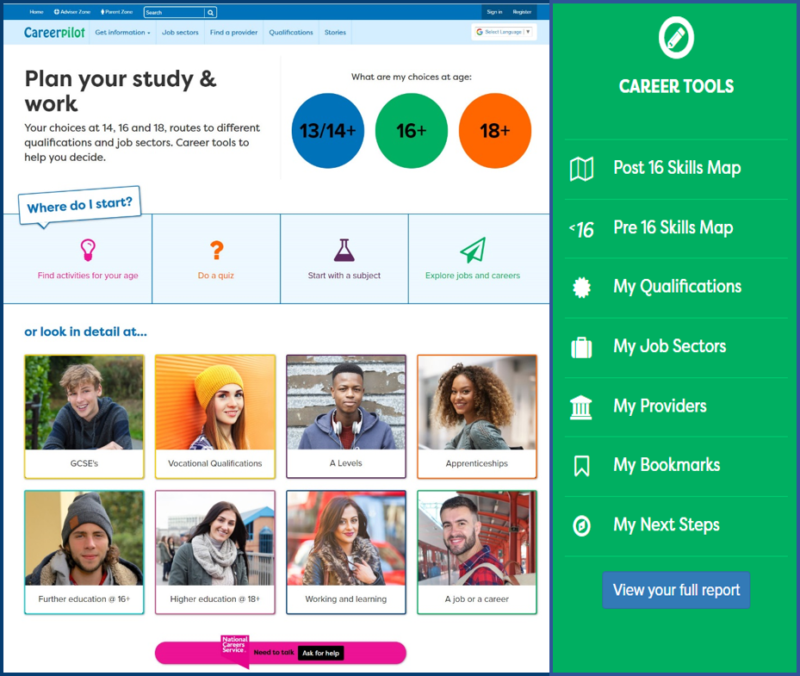
Task: Open My Qualifications tool
Action: [676, 288]
